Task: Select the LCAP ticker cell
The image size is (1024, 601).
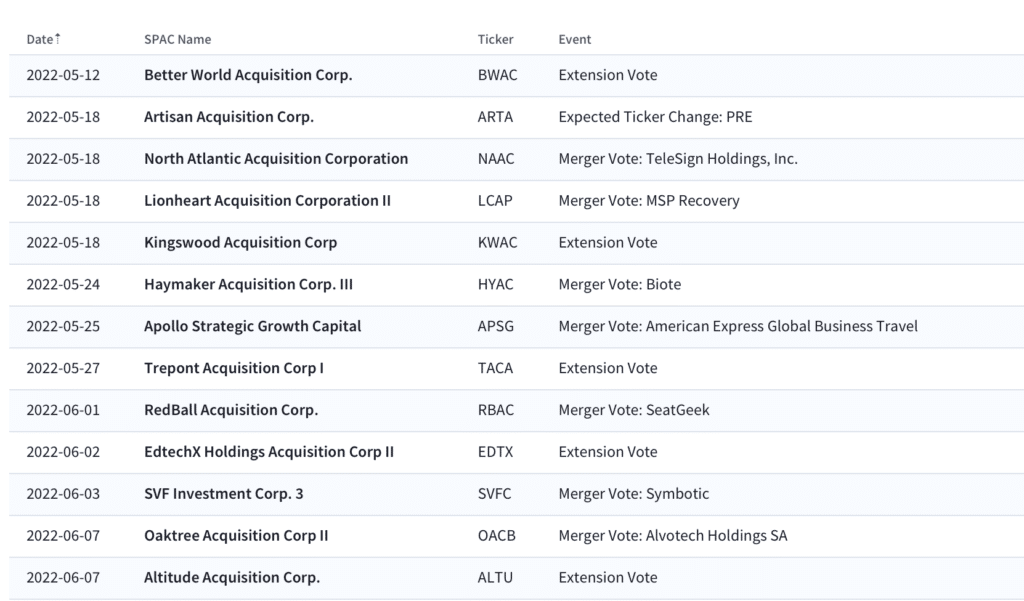Action: pos(495,201)
